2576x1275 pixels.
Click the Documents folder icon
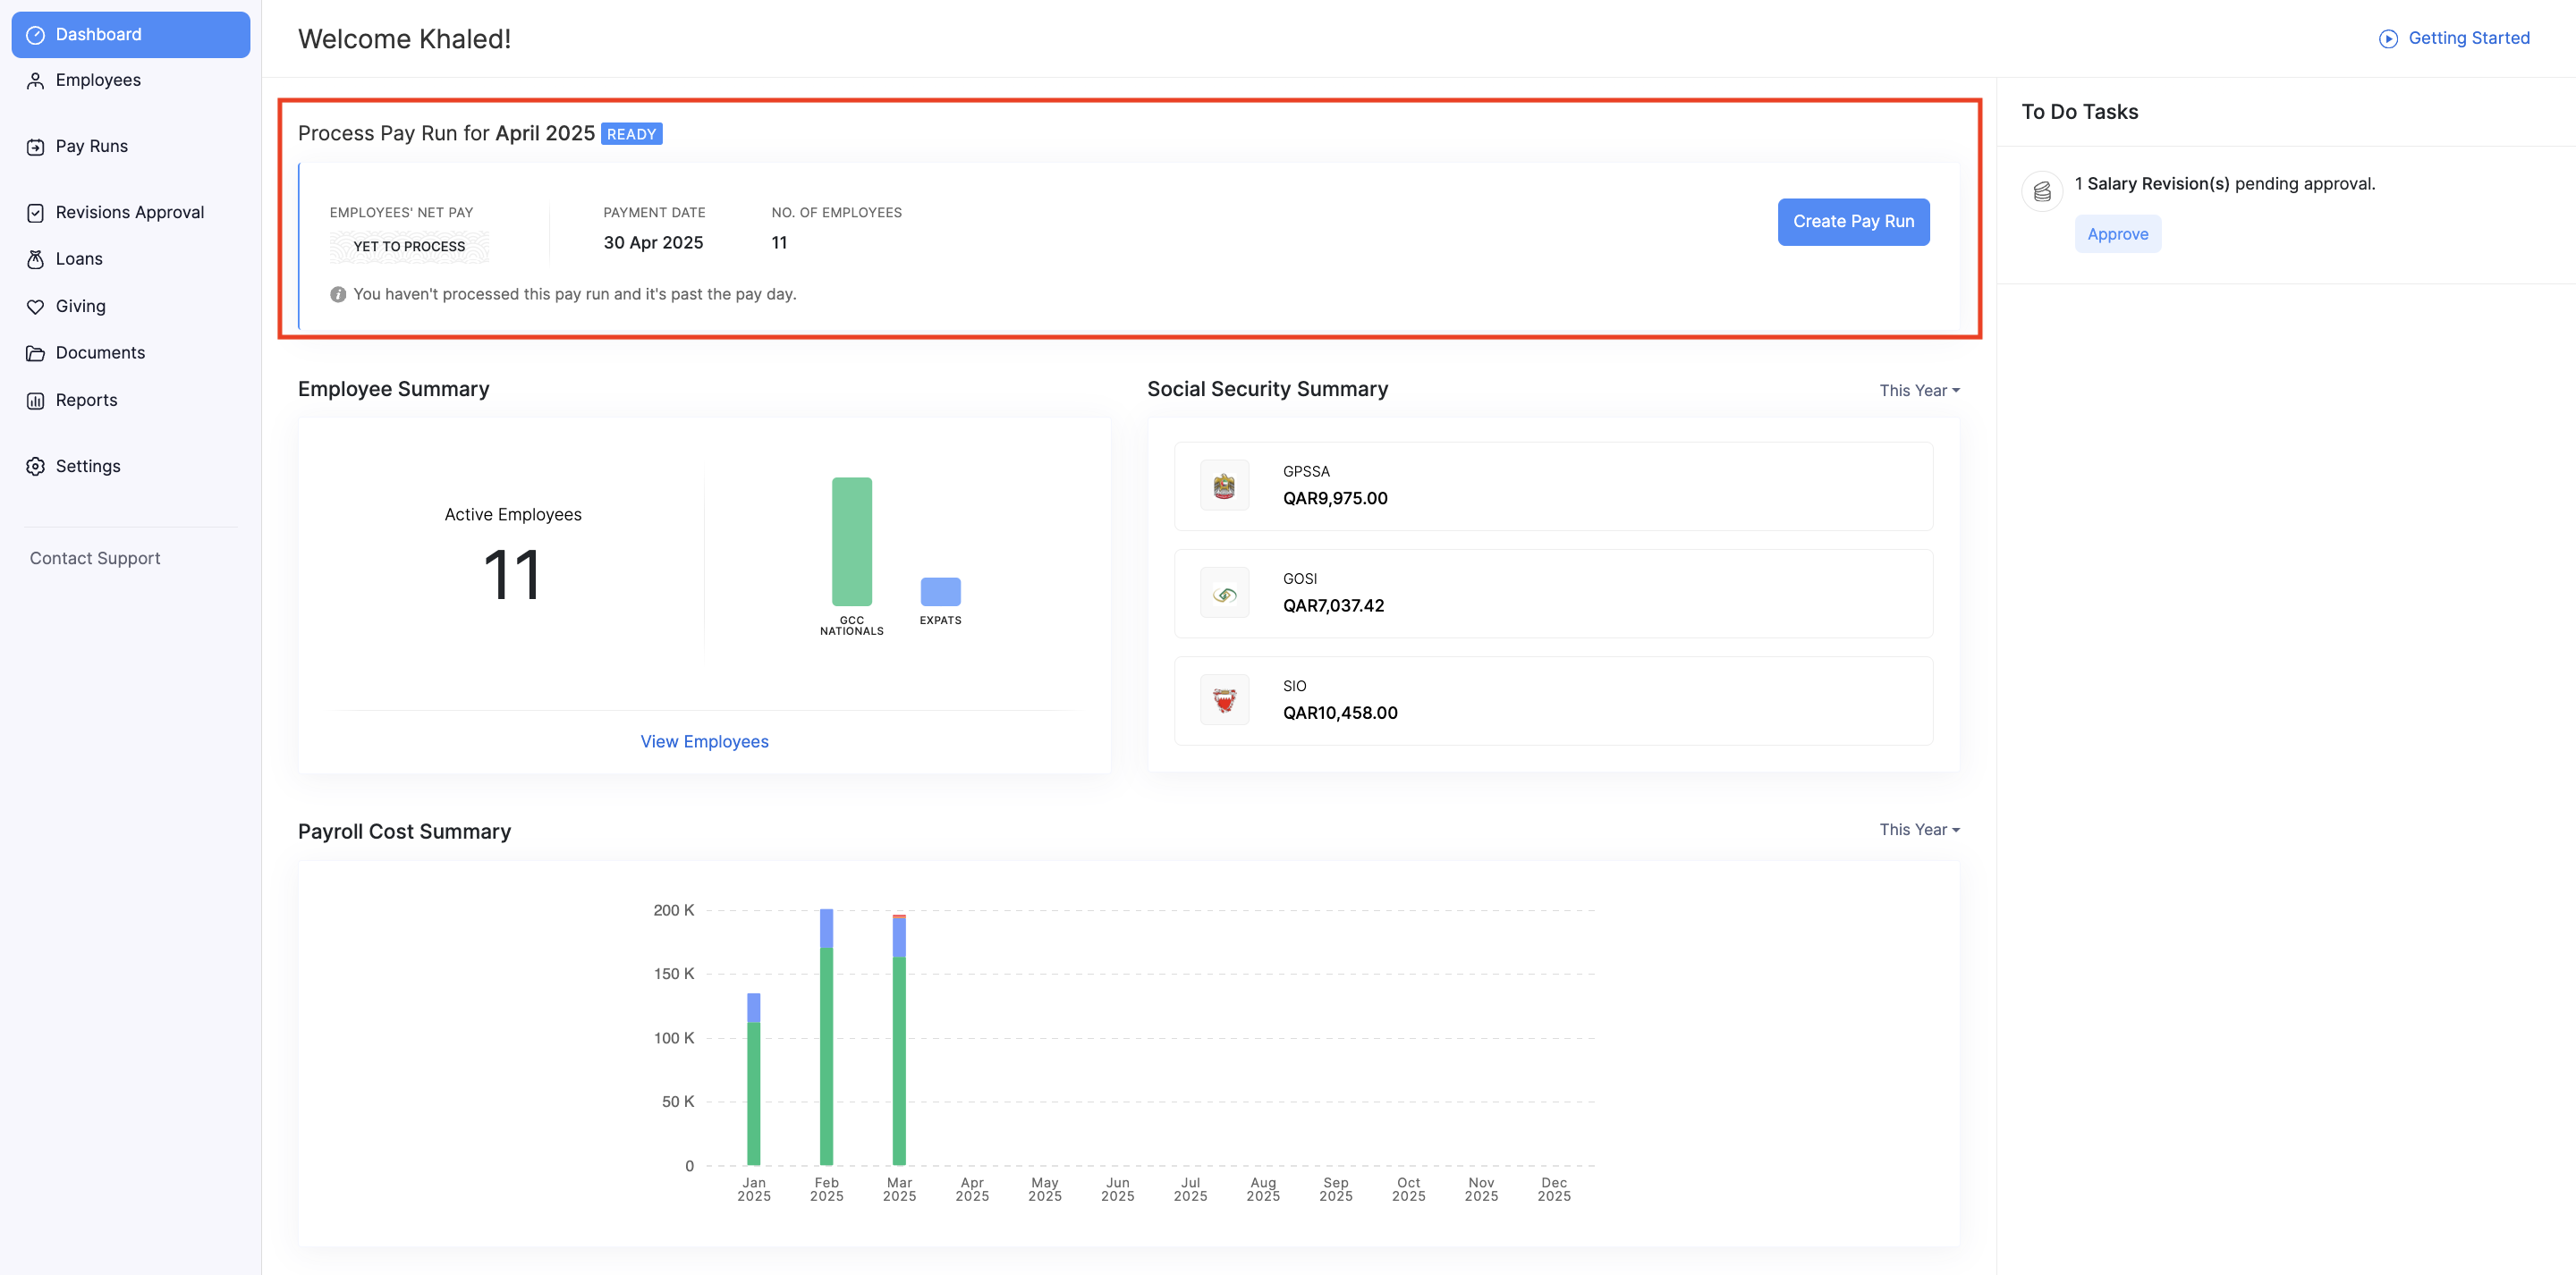tap(35, 353)
